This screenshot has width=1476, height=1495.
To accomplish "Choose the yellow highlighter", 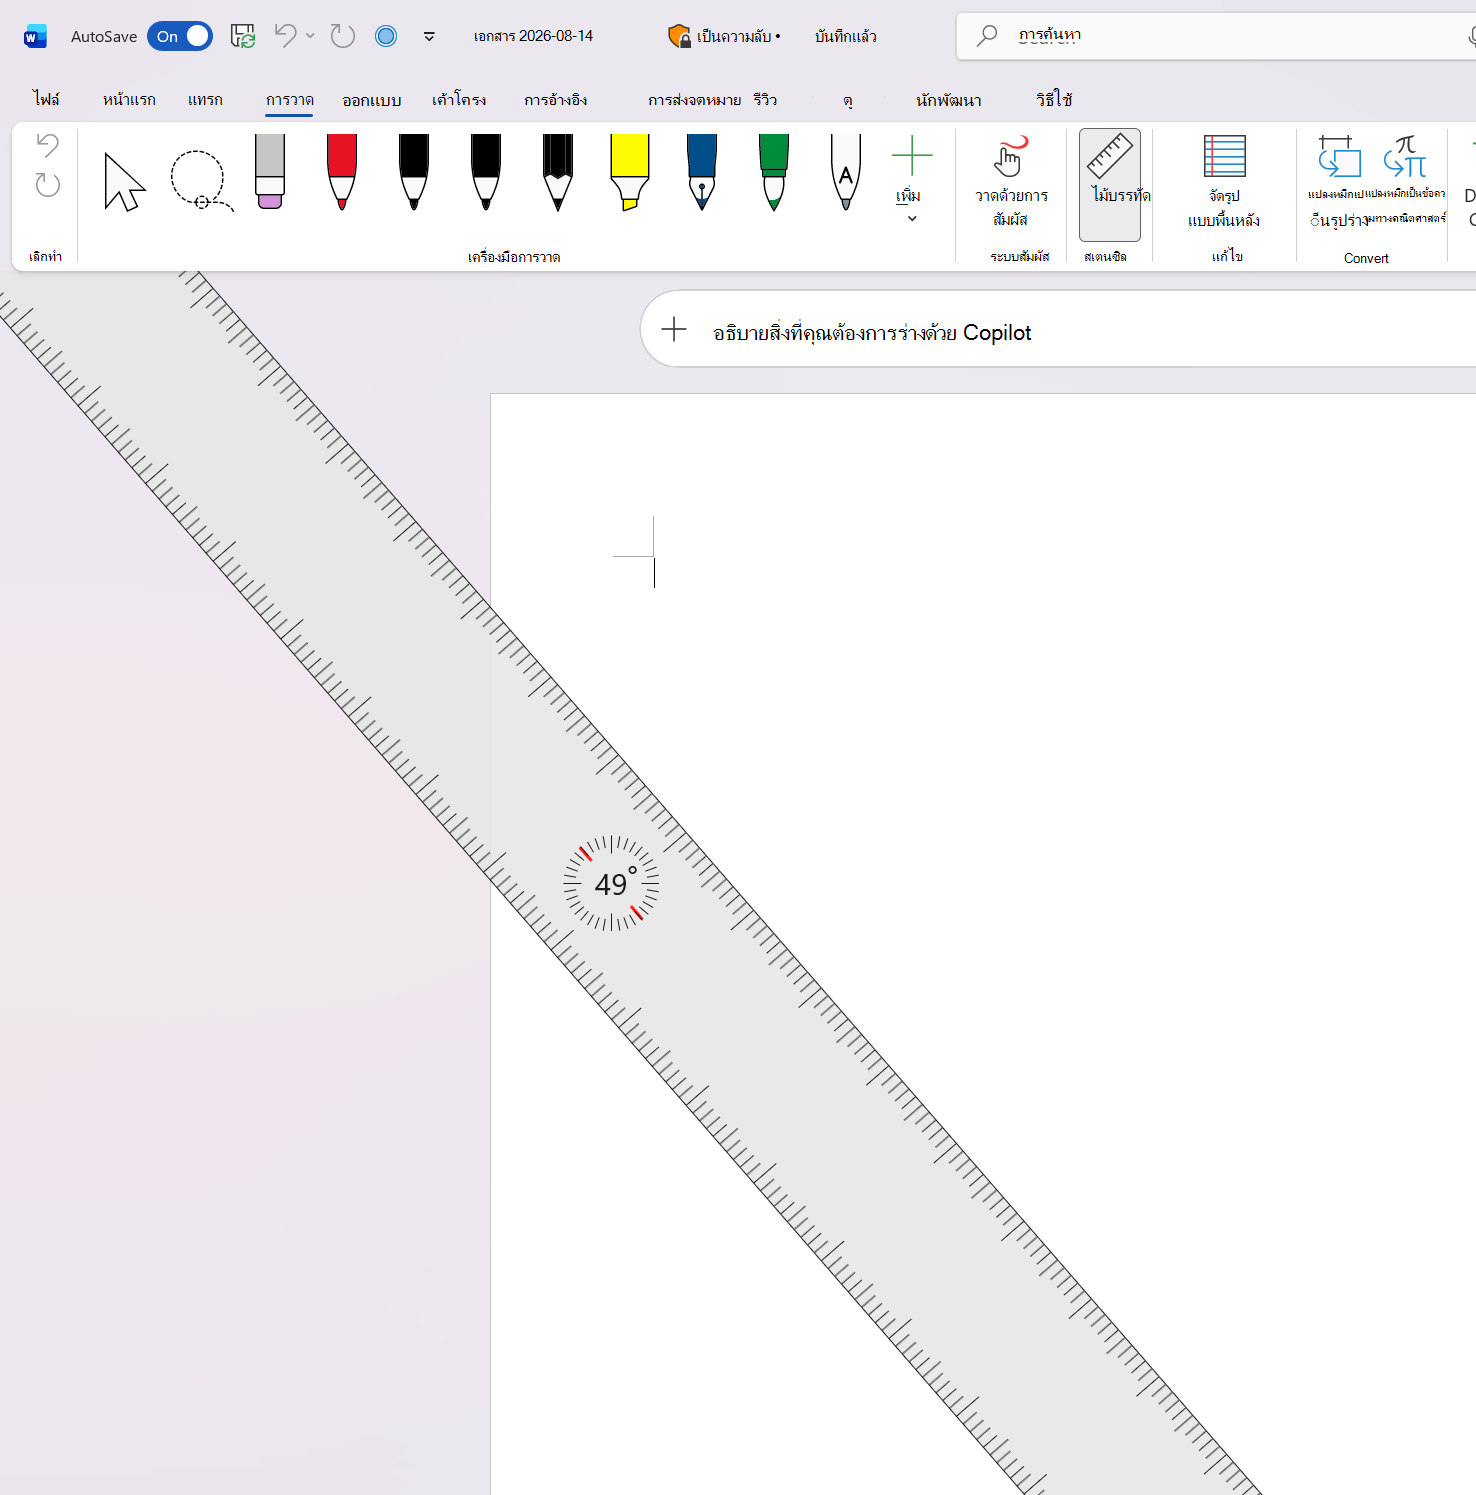I will 630,172.
